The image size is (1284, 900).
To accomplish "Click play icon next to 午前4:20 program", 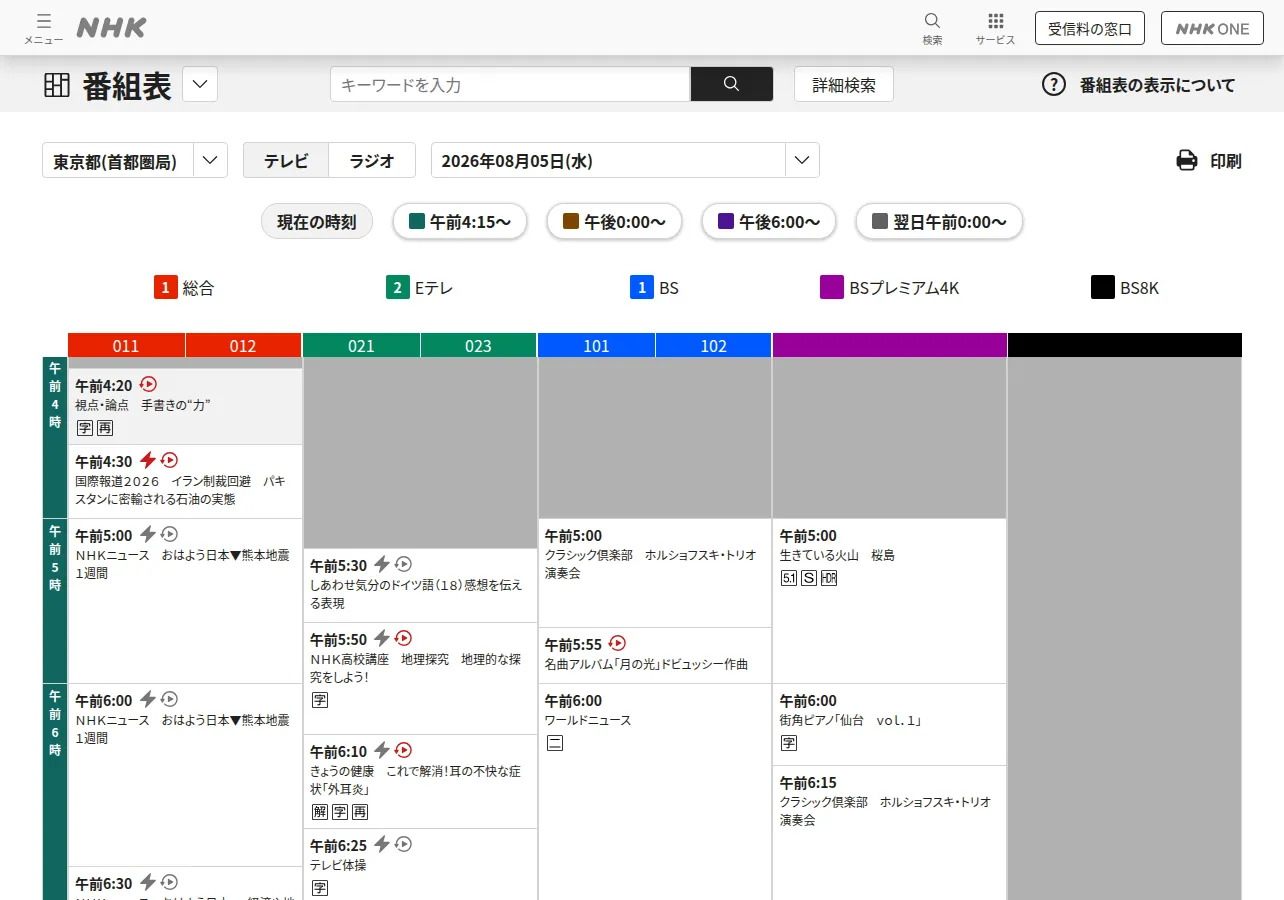I will pyautogui.click(x=149, y=384).
